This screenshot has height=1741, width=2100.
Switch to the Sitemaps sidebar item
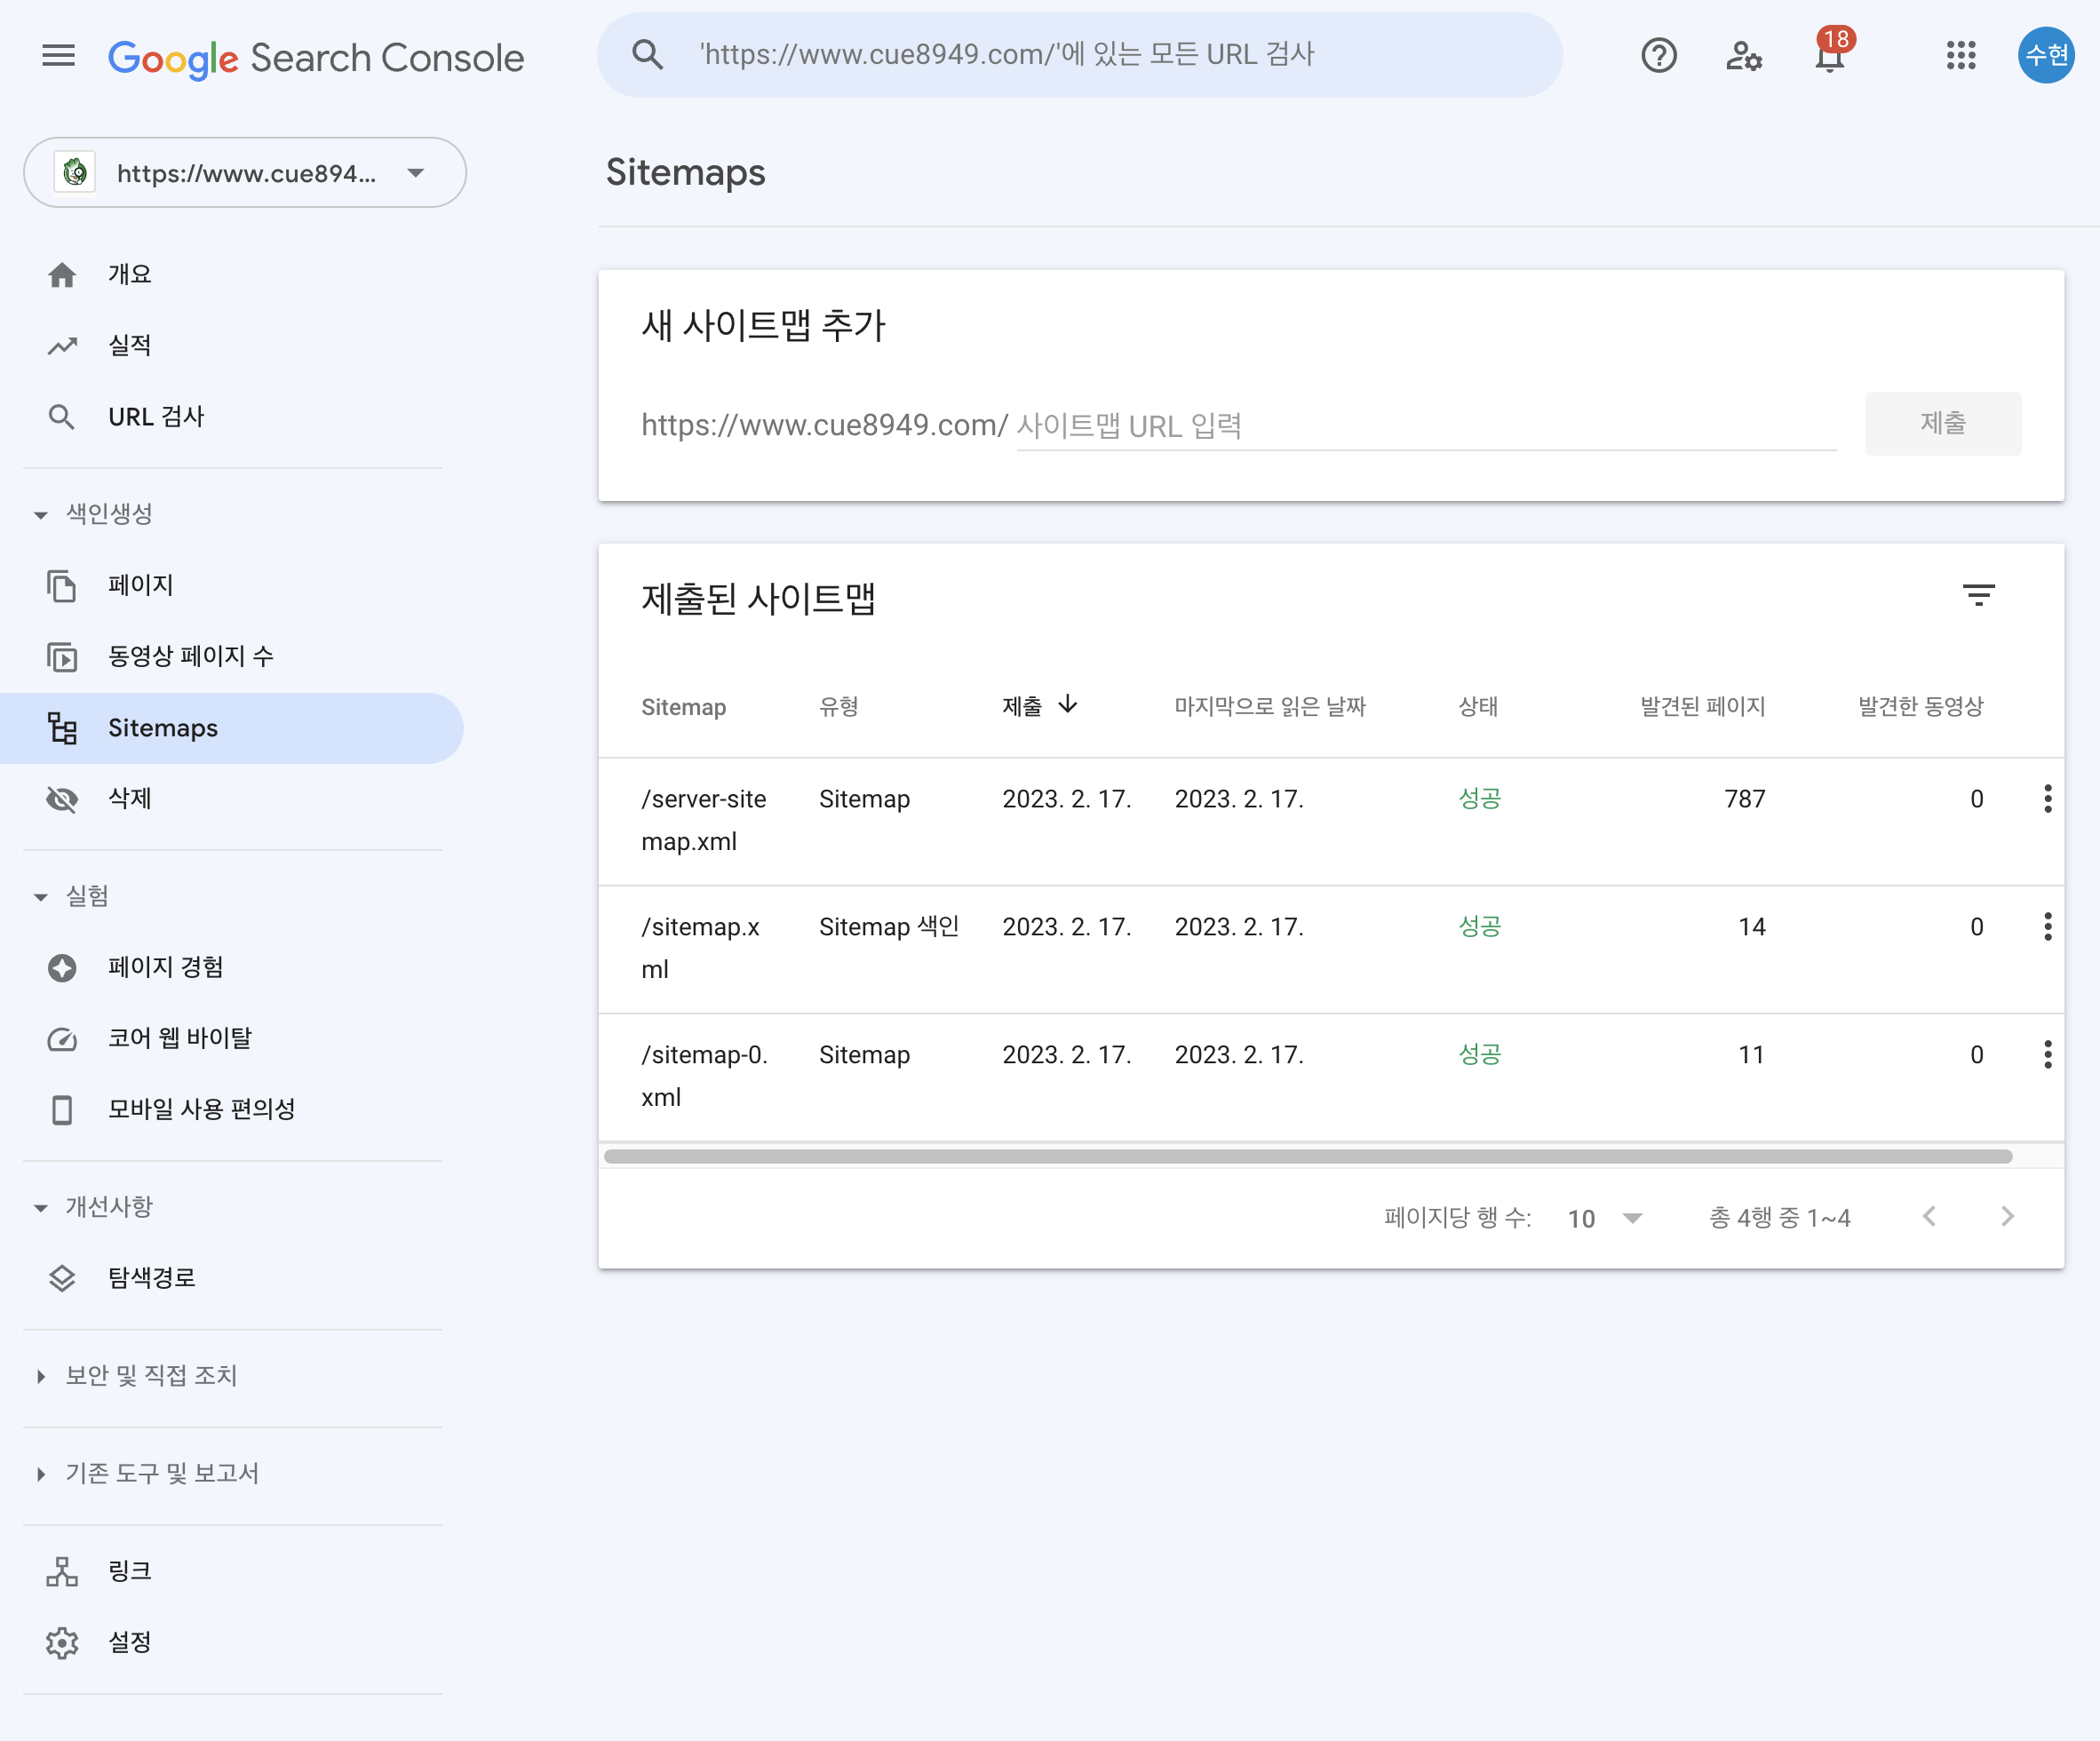(x=162, y=727)
